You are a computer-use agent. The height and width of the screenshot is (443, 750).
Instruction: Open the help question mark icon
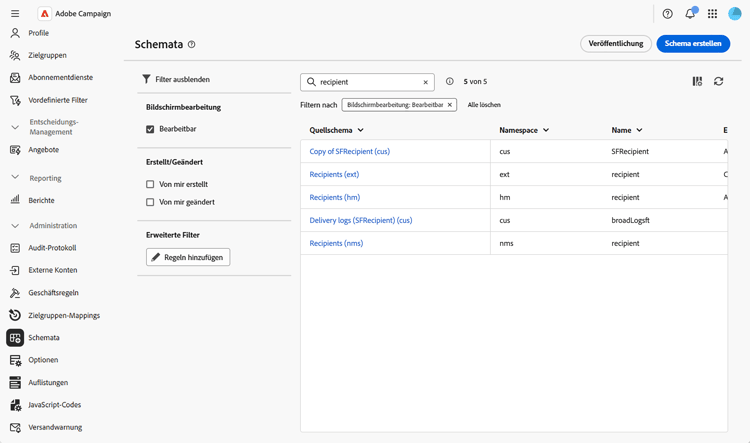667,14
